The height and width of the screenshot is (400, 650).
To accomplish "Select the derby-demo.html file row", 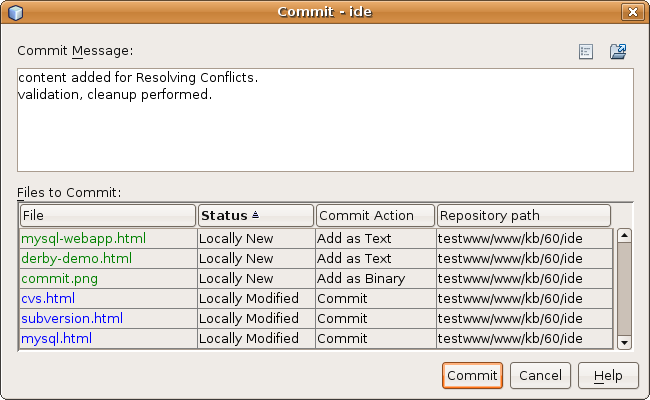I will (76, 259).
